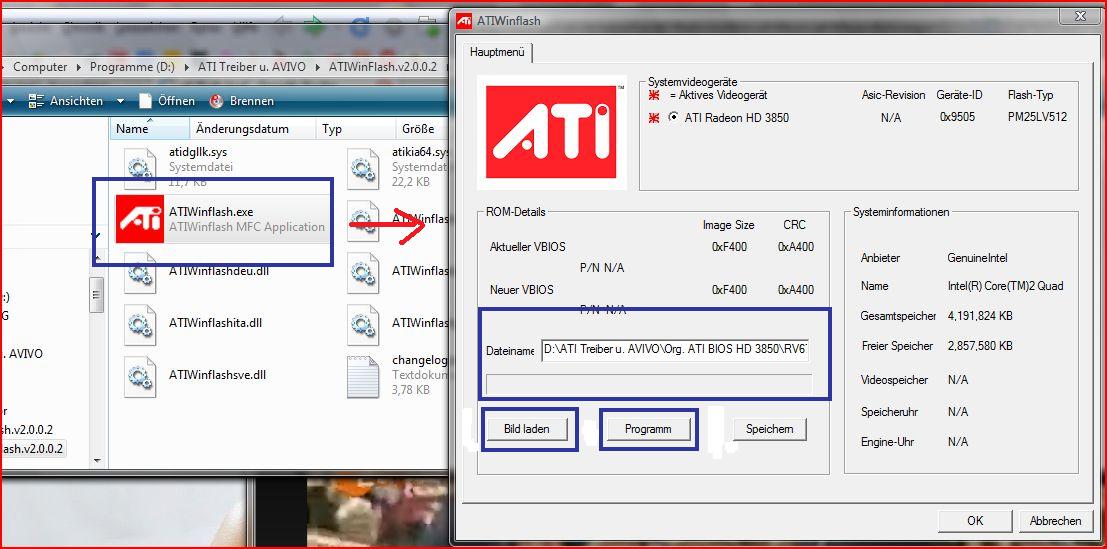The image size is (1107, 549).
Task: Click the Freier Speicher value 2,857,580 KB
Action: [980, 346]
